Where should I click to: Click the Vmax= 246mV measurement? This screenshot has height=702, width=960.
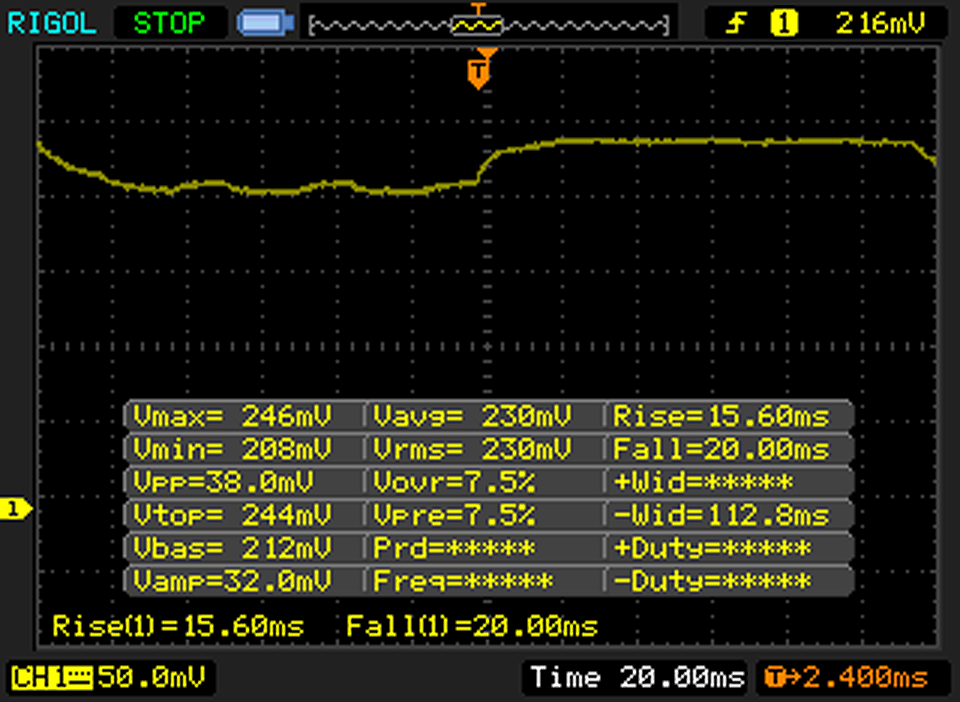tap(232, 416)
